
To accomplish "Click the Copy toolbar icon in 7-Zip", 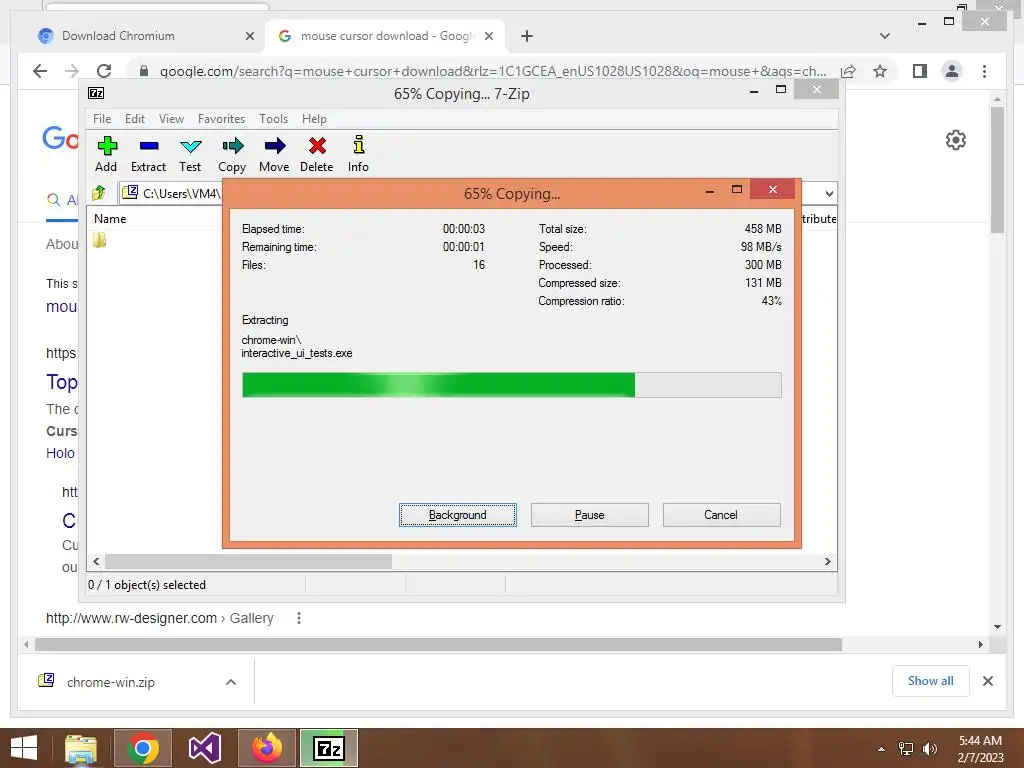I will pyautogui.click(x=232, y=146).
